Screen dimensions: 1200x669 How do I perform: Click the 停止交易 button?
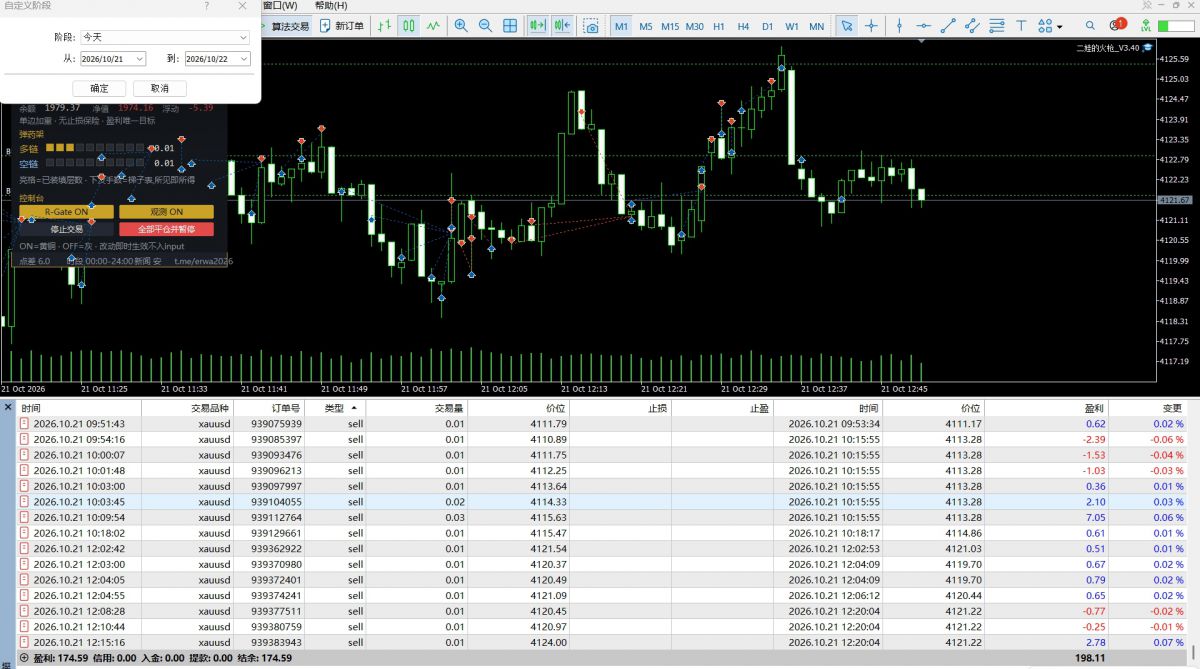pyautogui.click(x=66, y=229)
